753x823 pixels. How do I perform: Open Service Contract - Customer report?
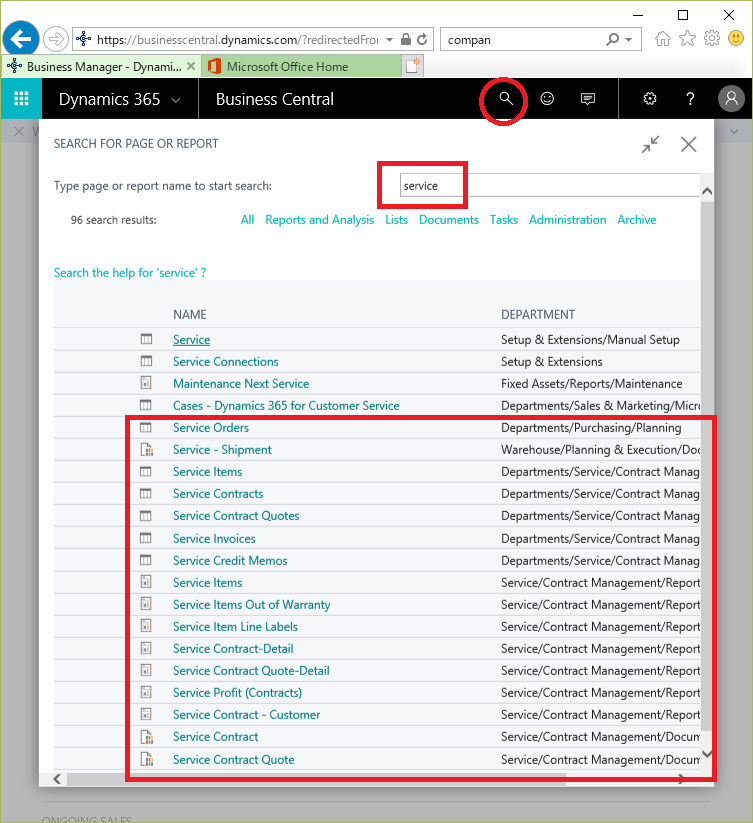(246, 715)
